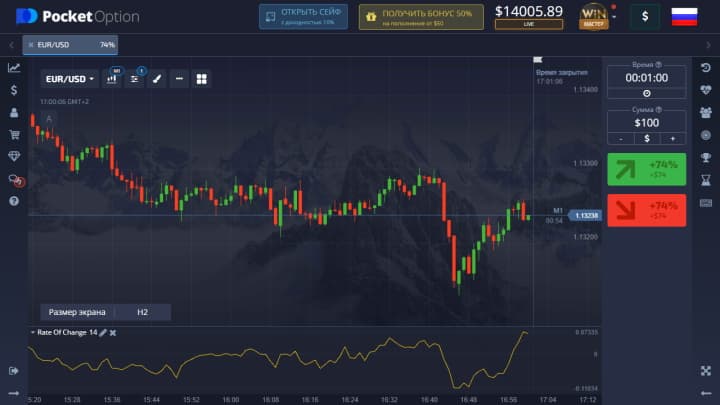Open the hotkeys keyboard icon

[x=706, y=203]
